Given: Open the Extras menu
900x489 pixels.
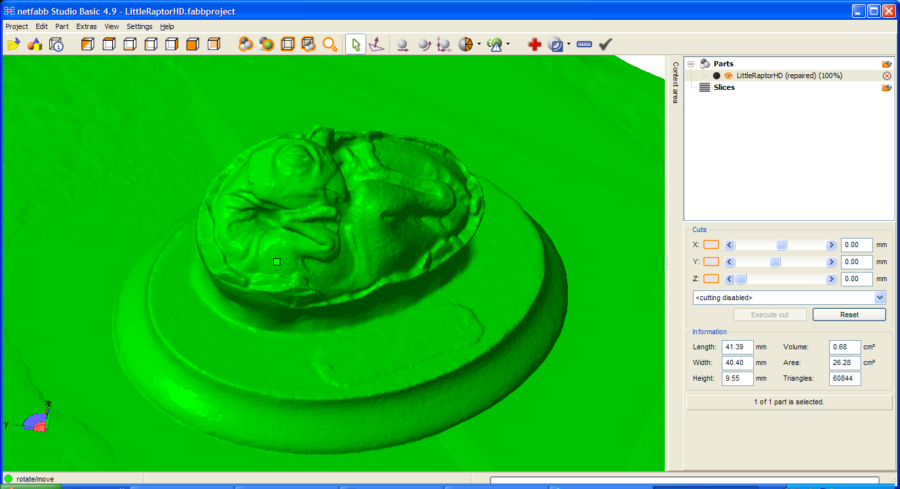Looking at the screenshot, I should [87, 26].
